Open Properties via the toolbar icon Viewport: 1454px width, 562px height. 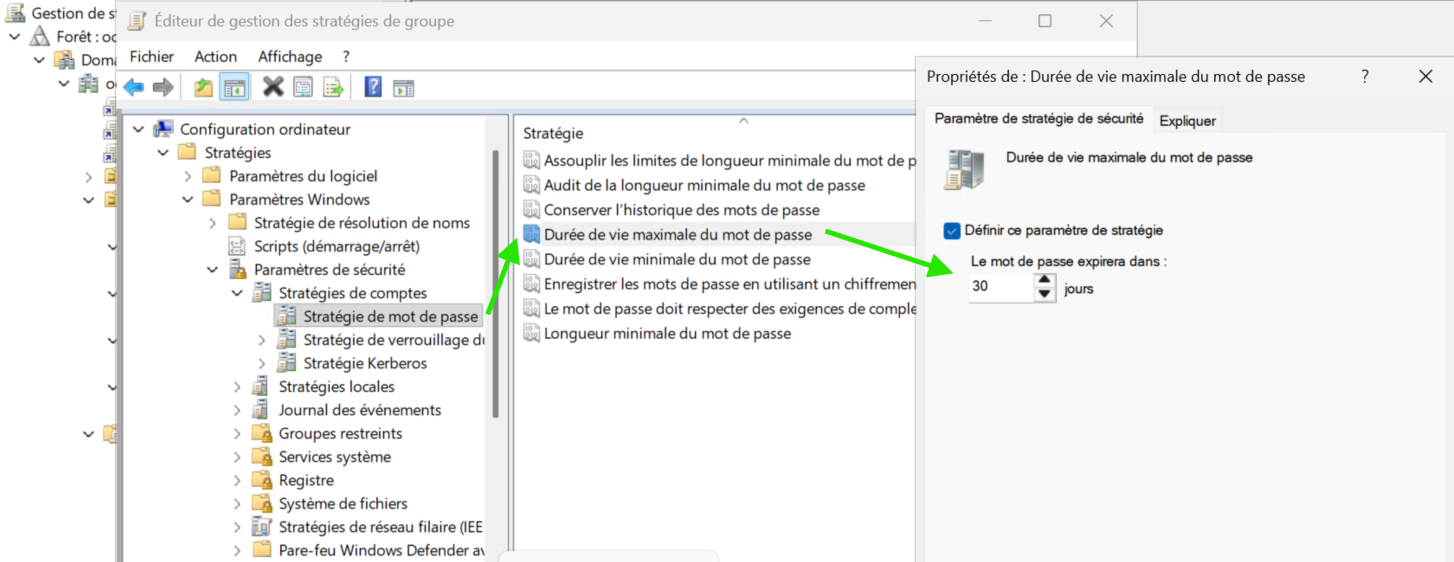coord(303,88)
